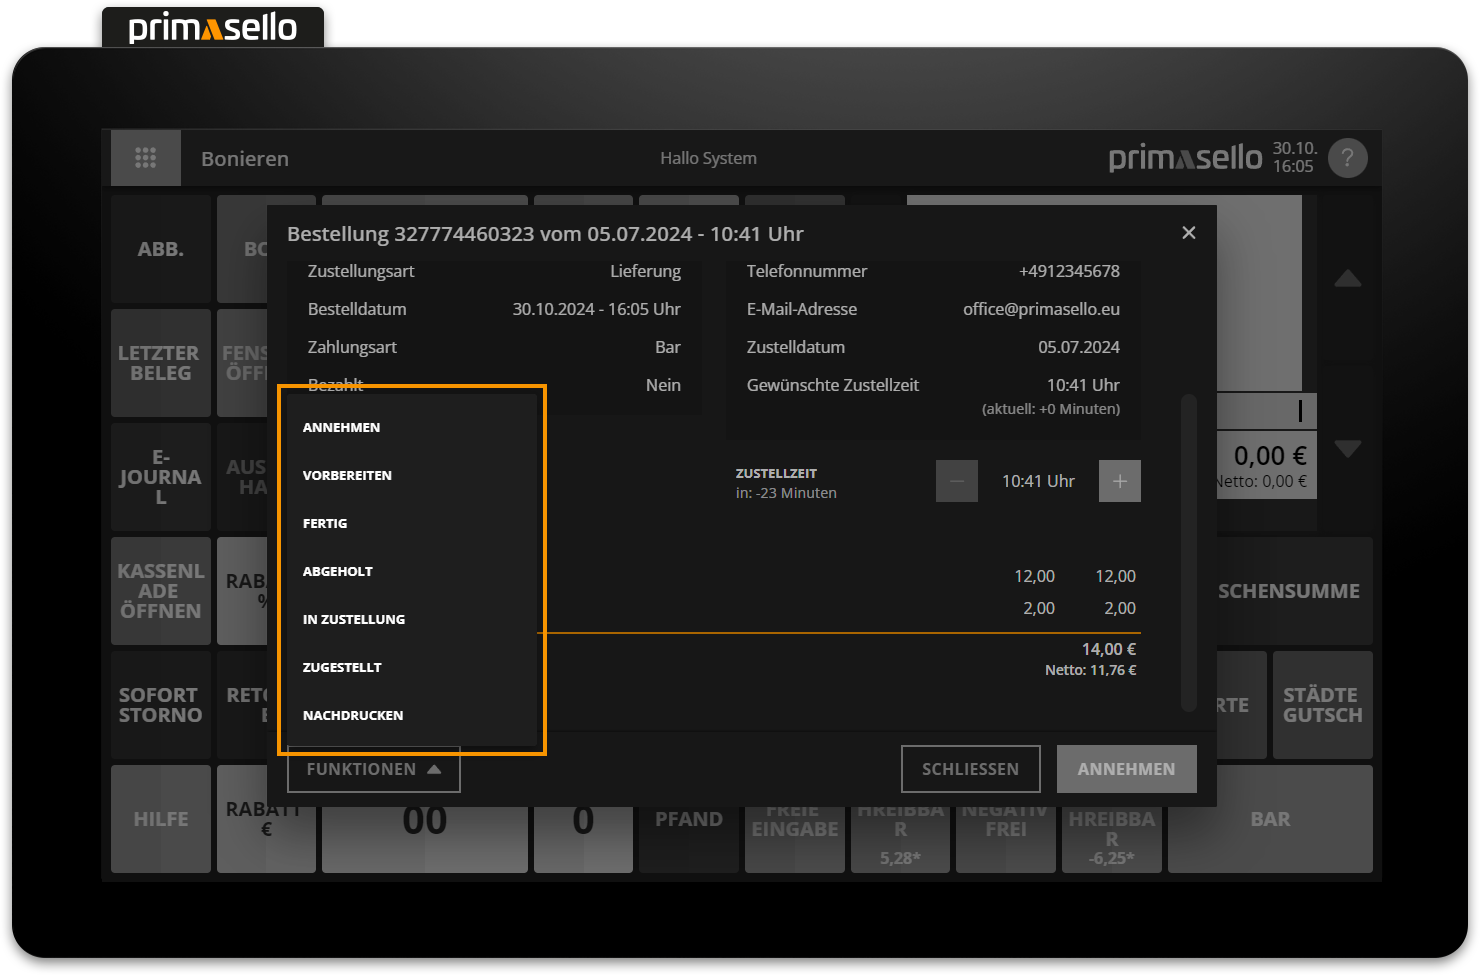Mark order as Fertig

pyautogui.click(x=325, y=523)
